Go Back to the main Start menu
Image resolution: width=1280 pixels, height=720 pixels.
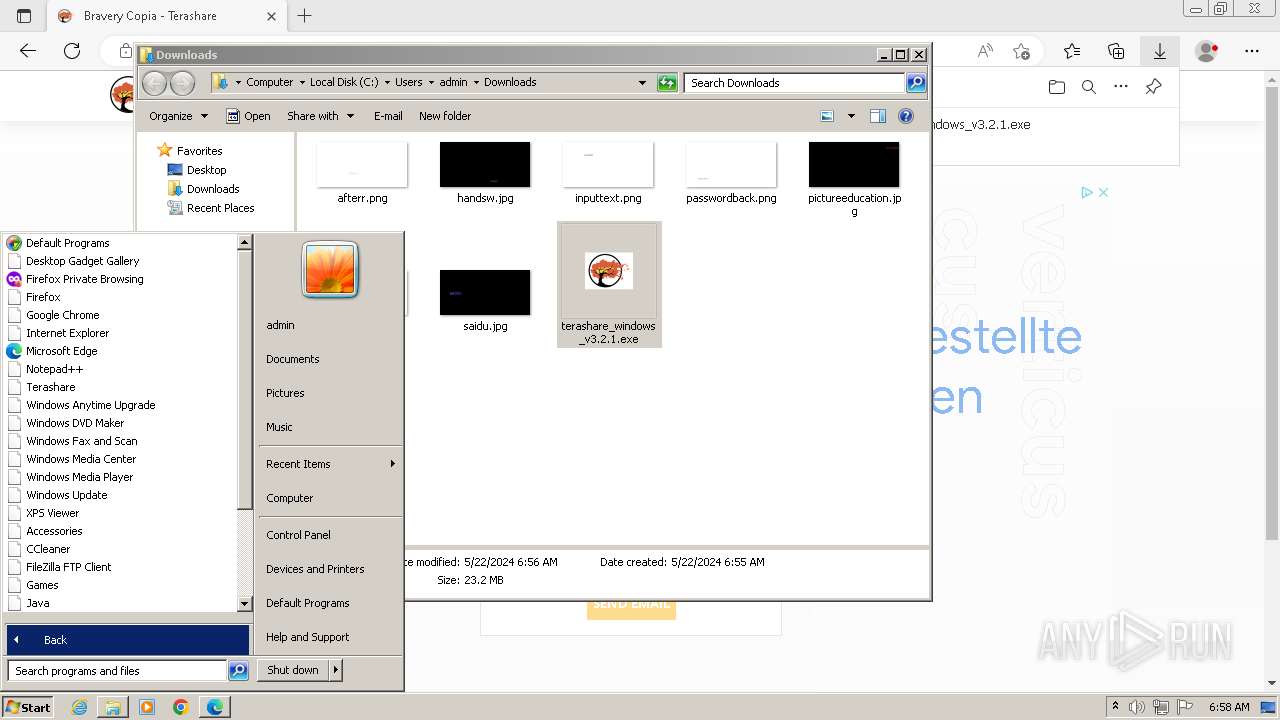point(128,640)
